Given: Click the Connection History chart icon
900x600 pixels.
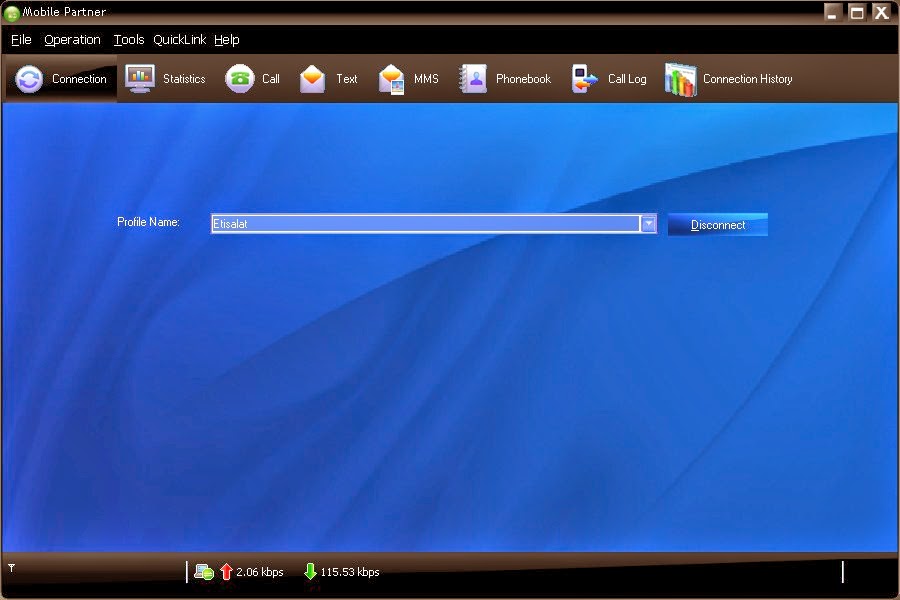Looking at the screenshot, I should [681, 79].
